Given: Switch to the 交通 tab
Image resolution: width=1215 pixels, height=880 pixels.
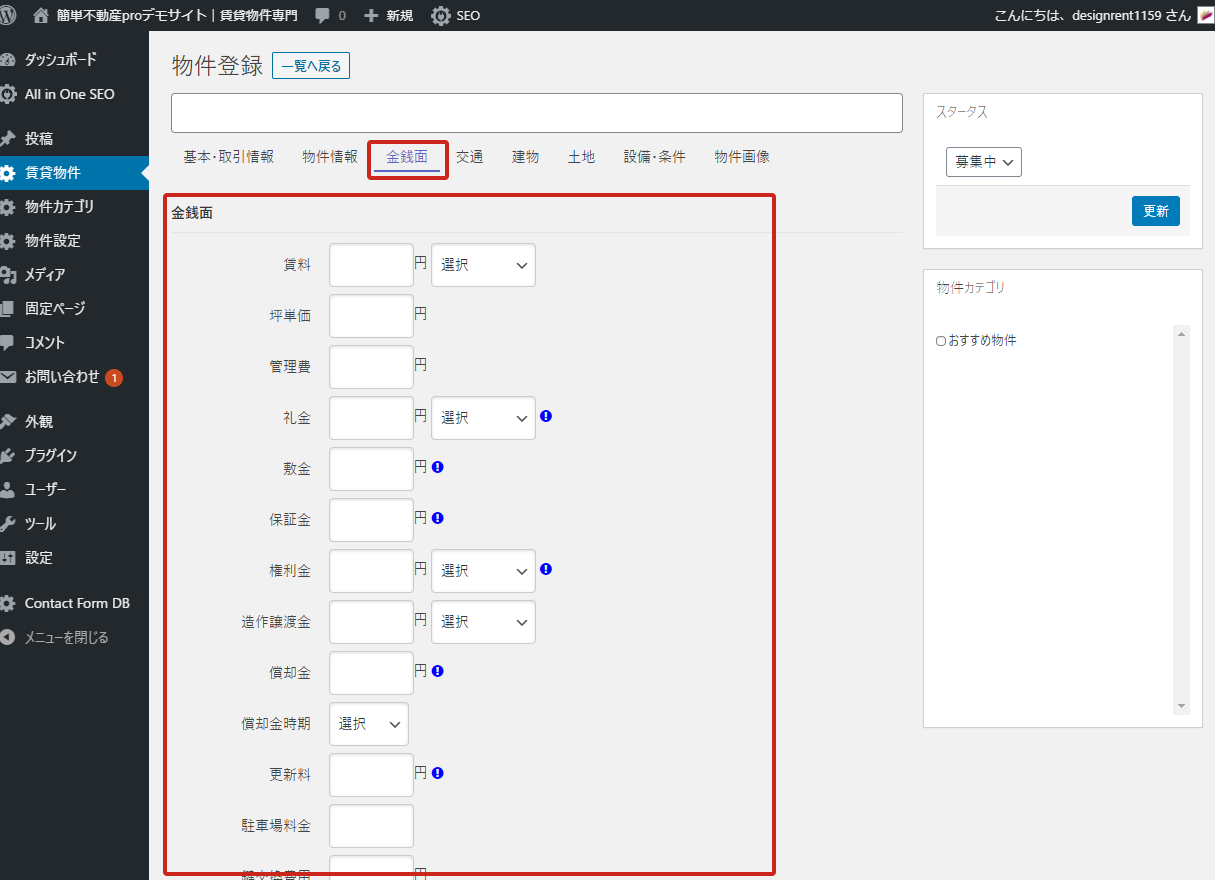Looking at the screenshot, I should [x=470, y=157].
